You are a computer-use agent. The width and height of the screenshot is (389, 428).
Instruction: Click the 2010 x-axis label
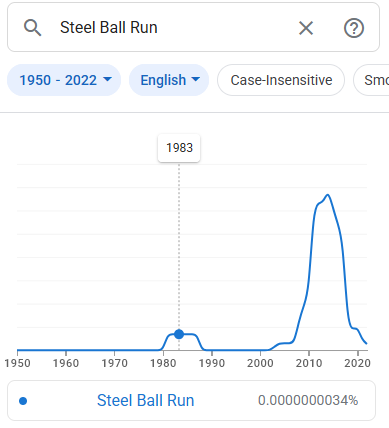[309, 363]
